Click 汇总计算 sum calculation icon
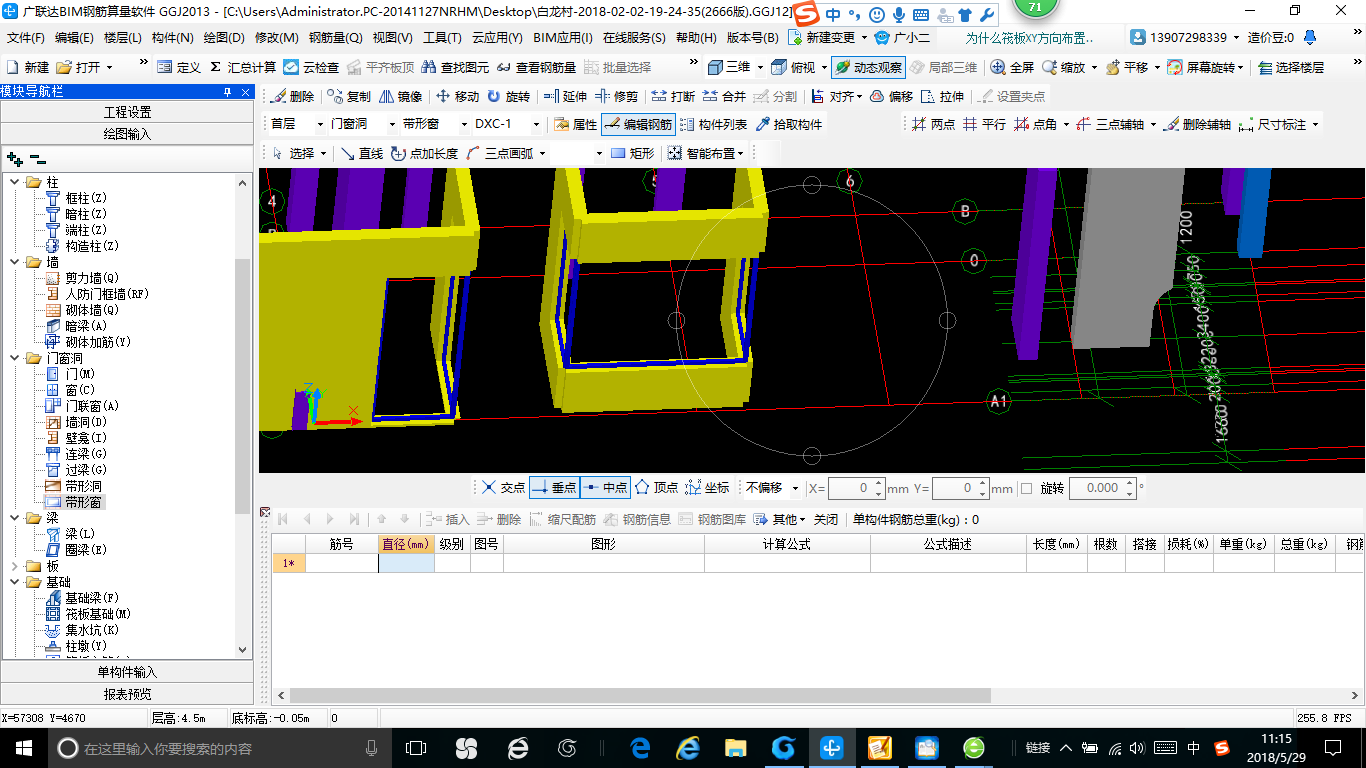This screenshot has width=1366, height=768. (x=243, y=67)
